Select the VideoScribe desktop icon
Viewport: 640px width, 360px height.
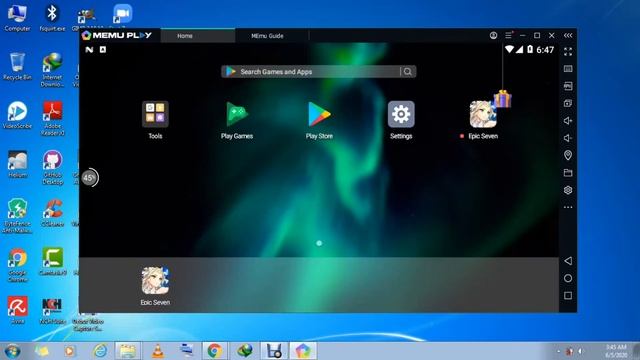pos(17,115)
